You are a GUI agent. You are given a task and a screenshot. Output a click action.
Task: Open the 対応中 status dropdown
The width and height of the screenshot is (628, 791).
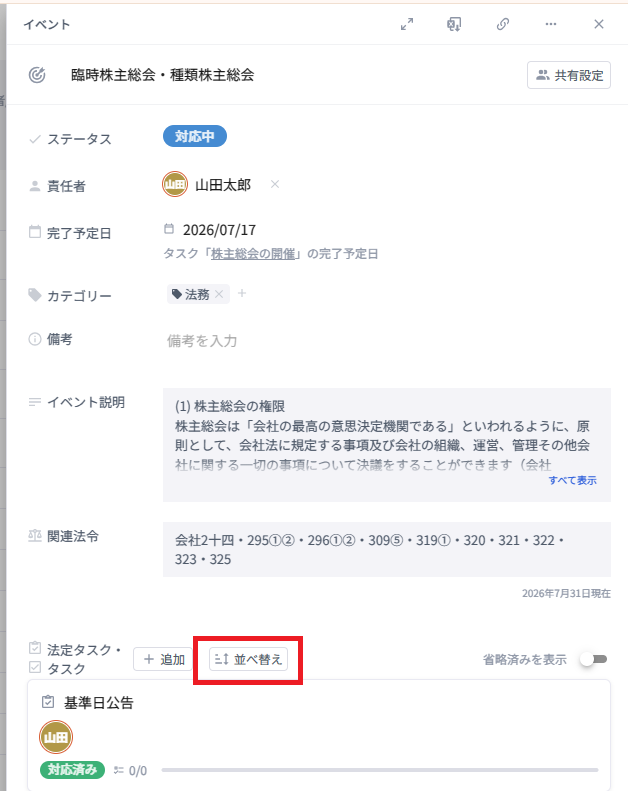pyautogui.click(x=195, y=137)
